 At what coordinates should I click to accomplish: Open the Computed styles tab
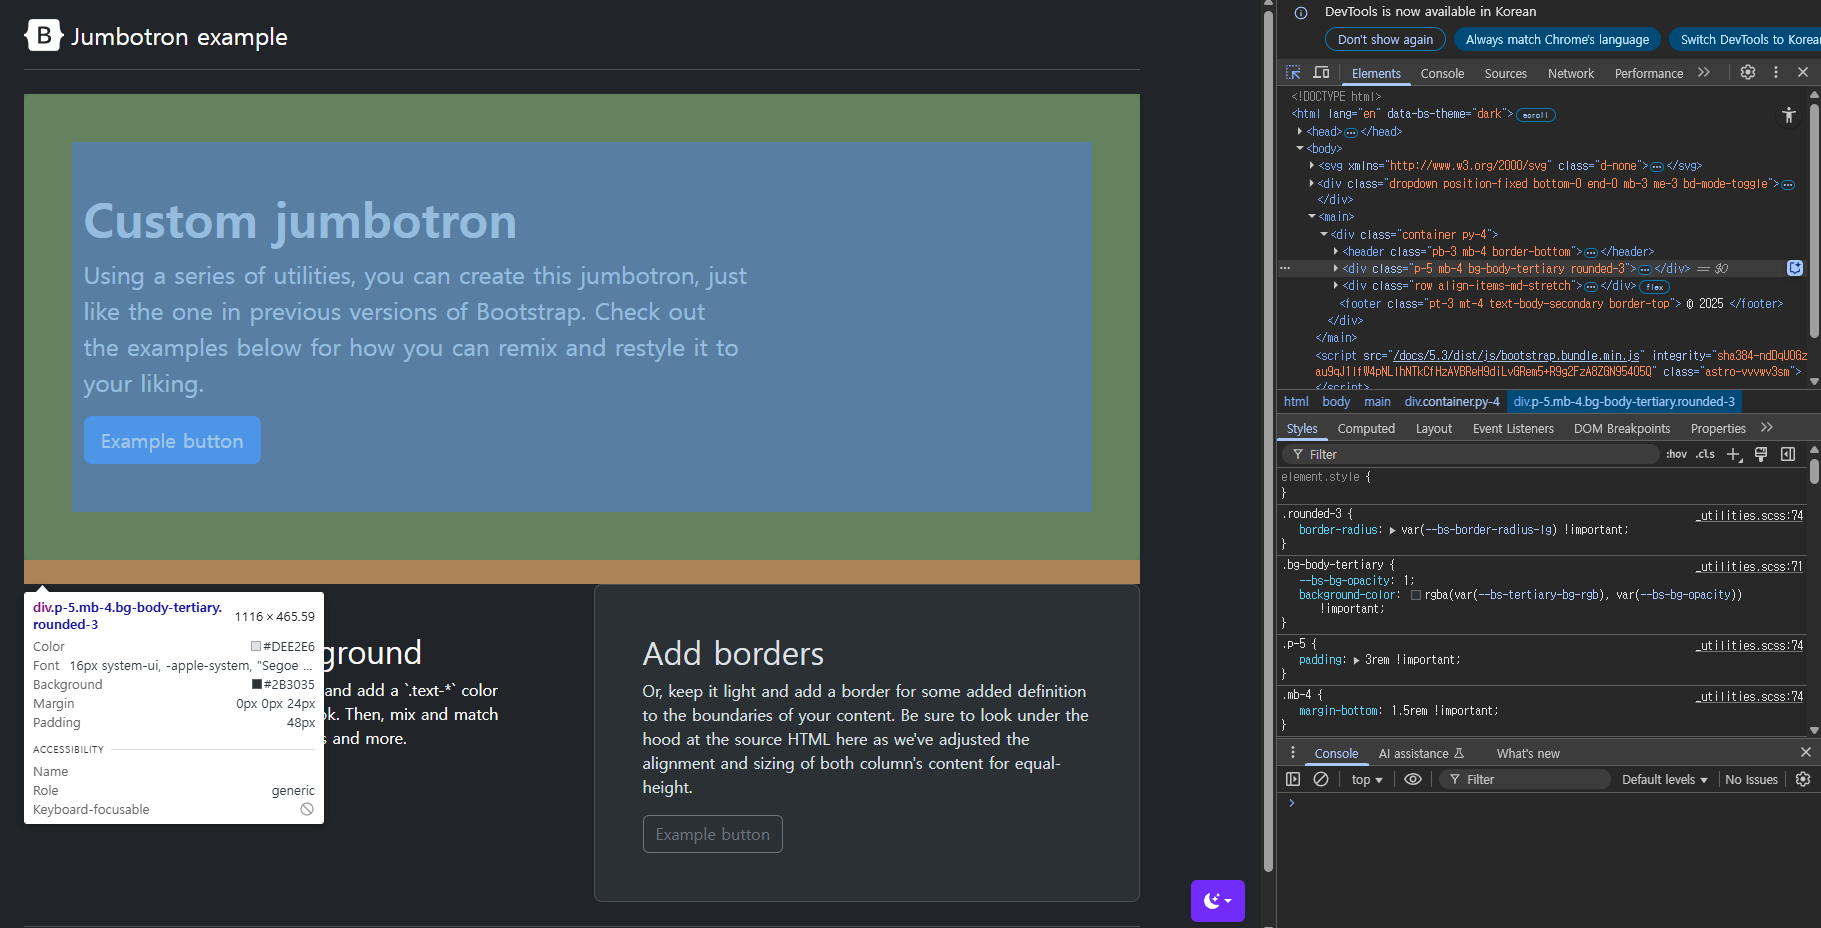(x=1366, y=428)
